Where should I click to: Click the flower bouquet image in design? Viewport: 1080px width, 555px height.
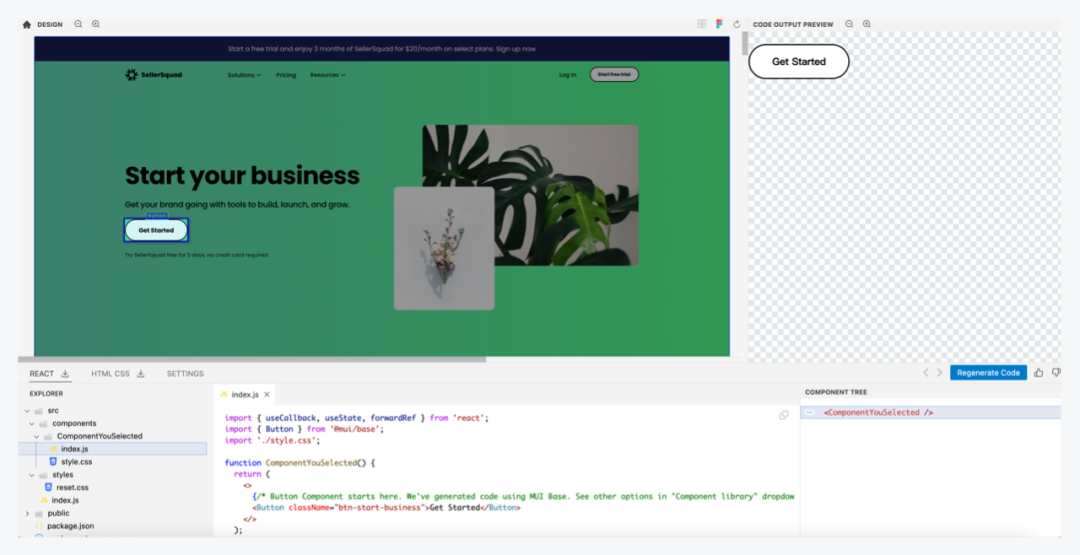[x=444, y=248]
